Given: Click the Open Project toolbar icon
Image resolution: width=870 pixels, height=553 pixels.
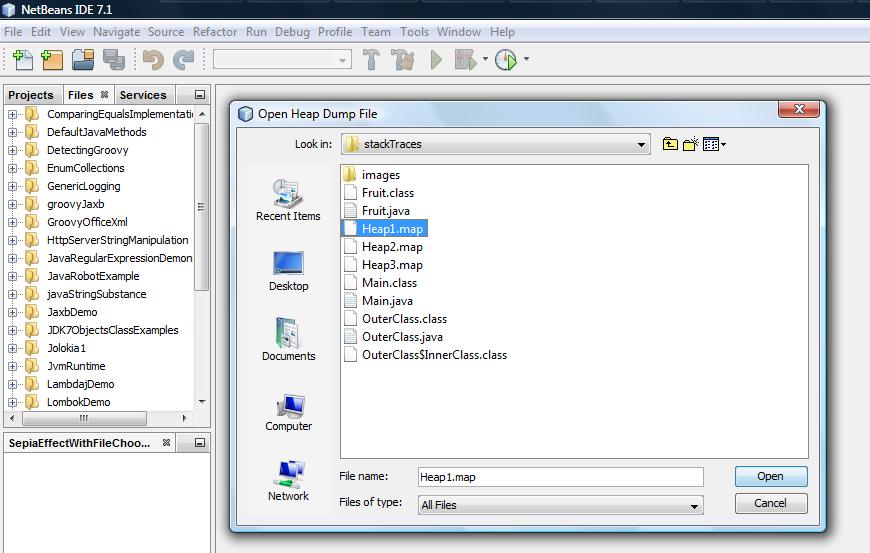Looking at the screenshot, I should (83, 59).
